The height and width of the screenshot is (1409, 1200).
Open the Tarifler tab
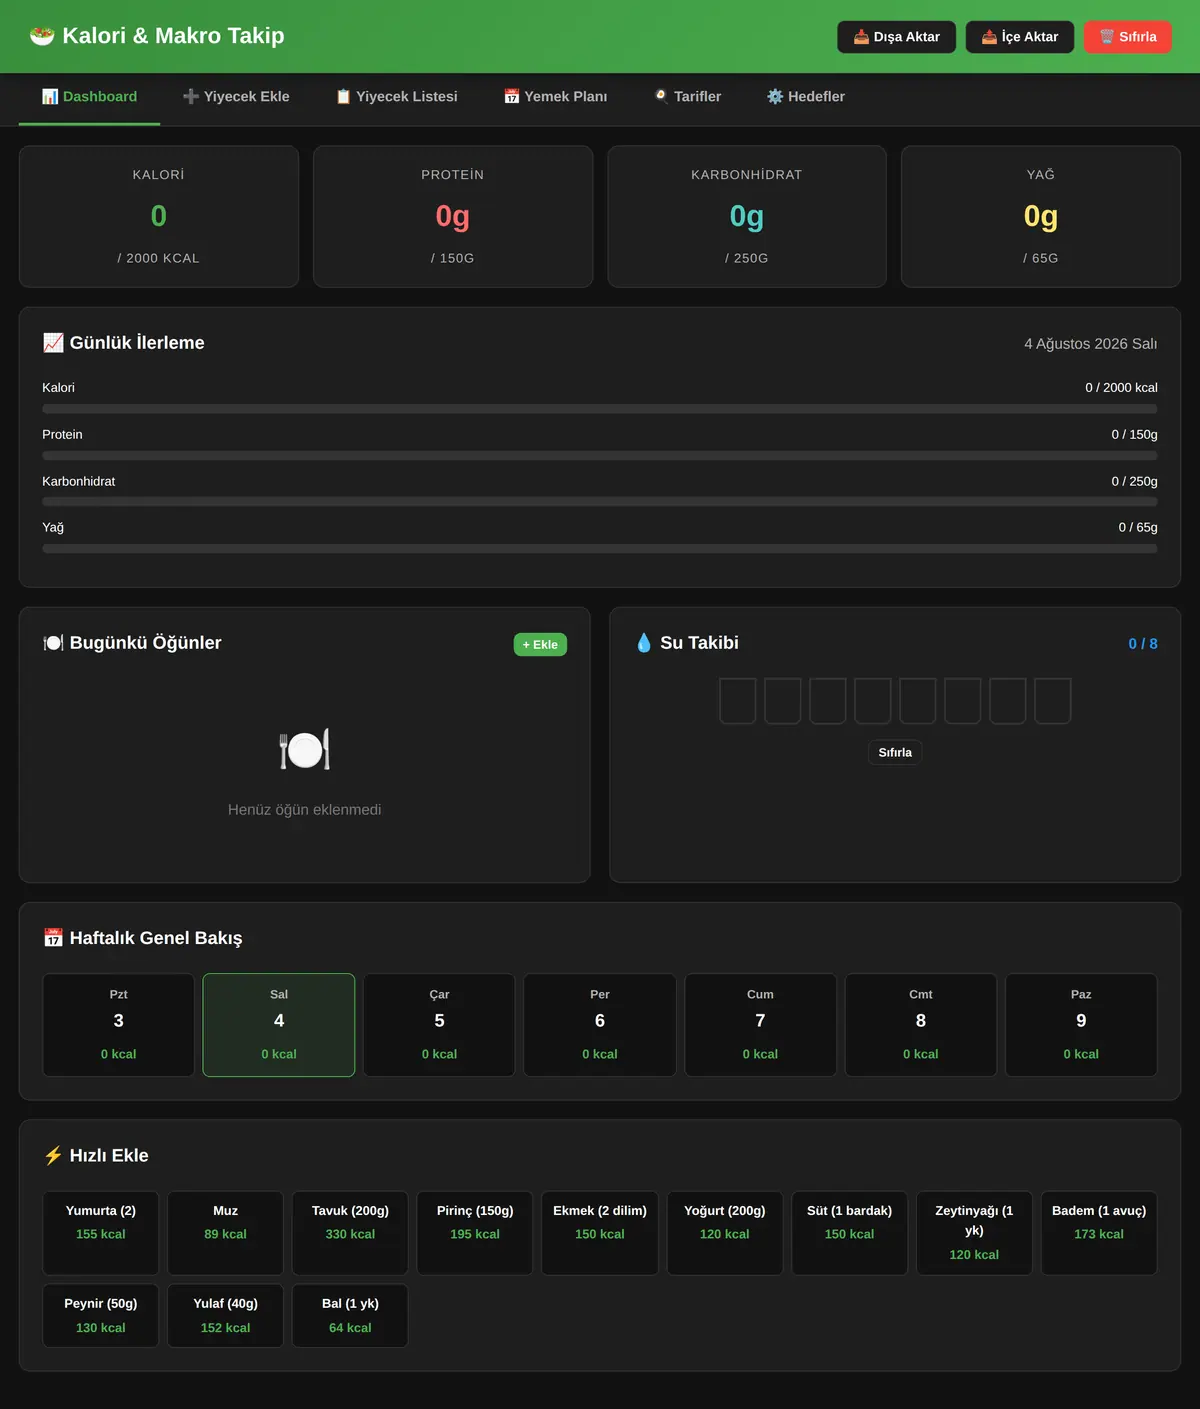[x=687, y=97]
